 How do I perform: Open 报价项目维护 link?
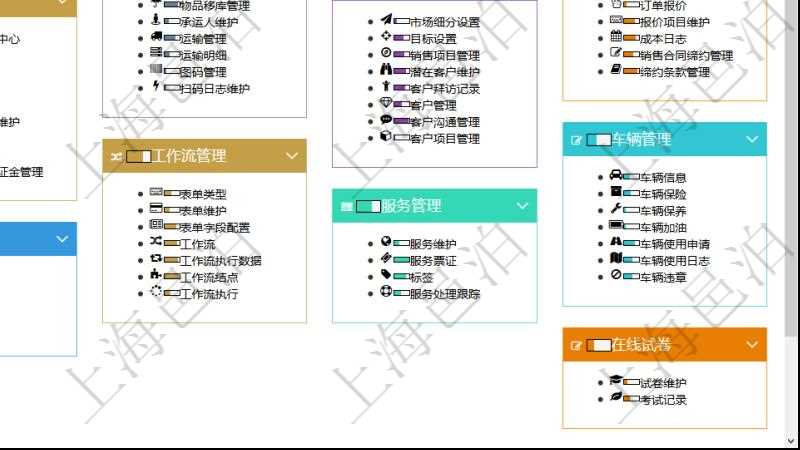point(675,22)
